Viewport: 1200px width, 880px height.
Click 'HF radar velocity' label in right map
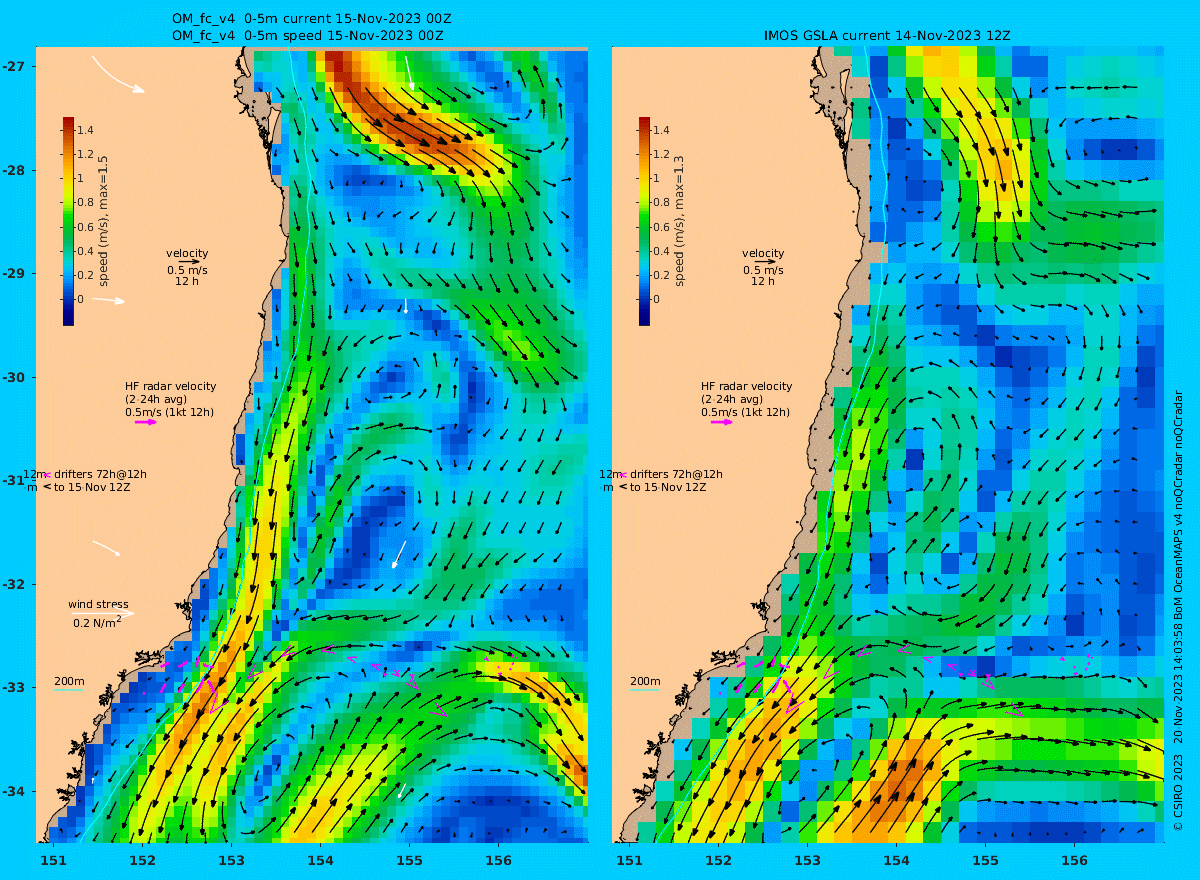(746, 386)
